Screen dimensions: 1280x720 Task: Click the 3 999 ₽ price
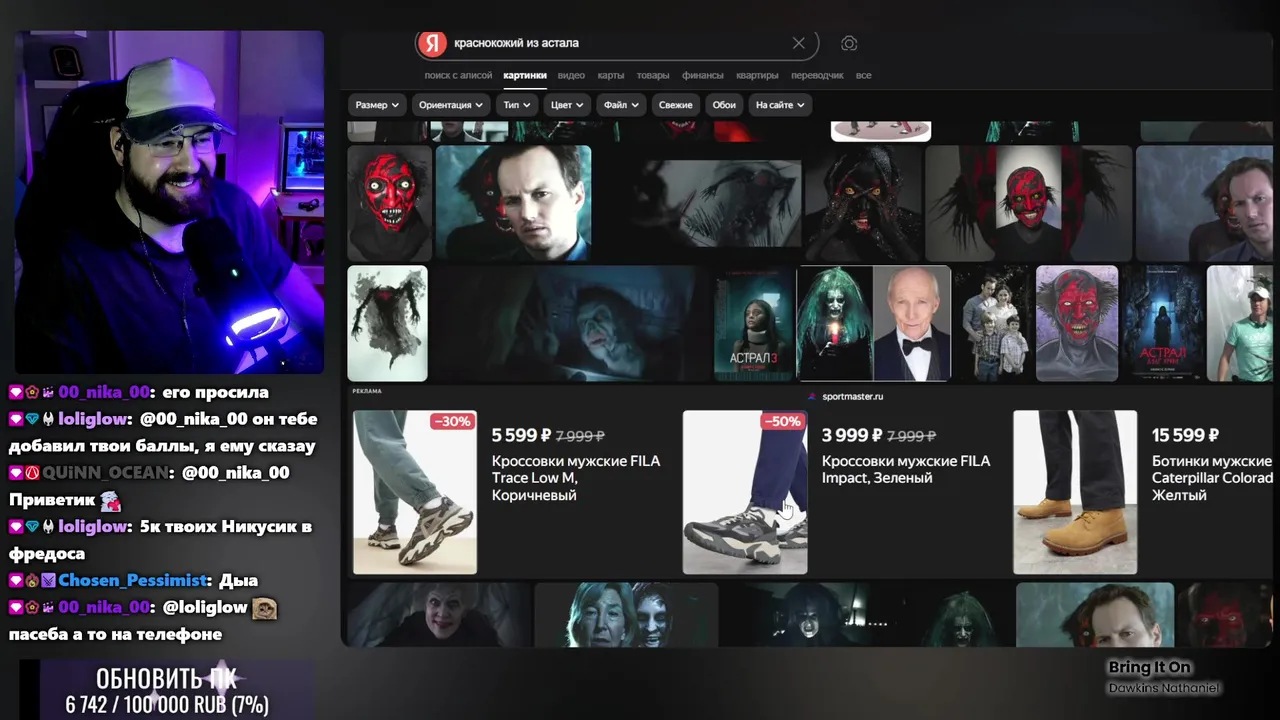coord(851,435)
